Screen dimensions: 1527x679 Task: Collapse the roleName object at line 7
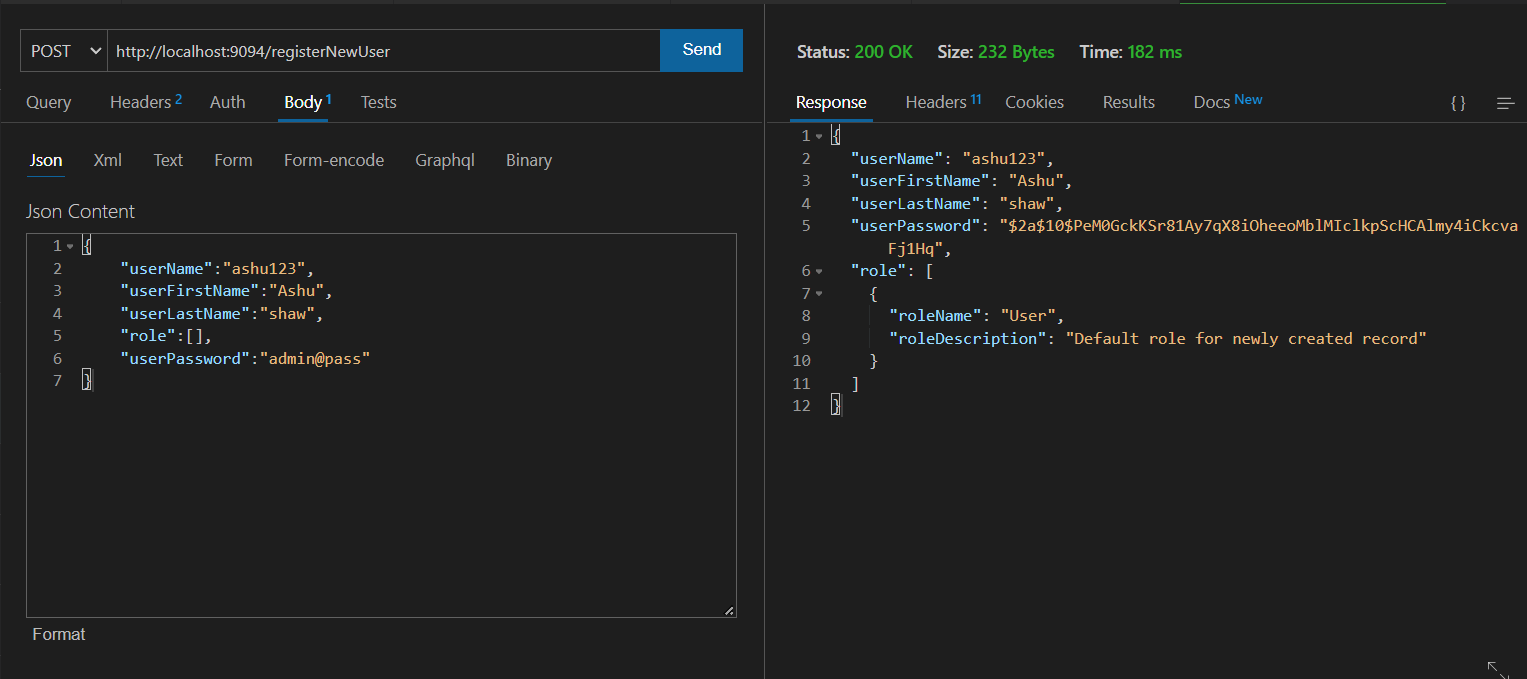[x=818, y=293]
